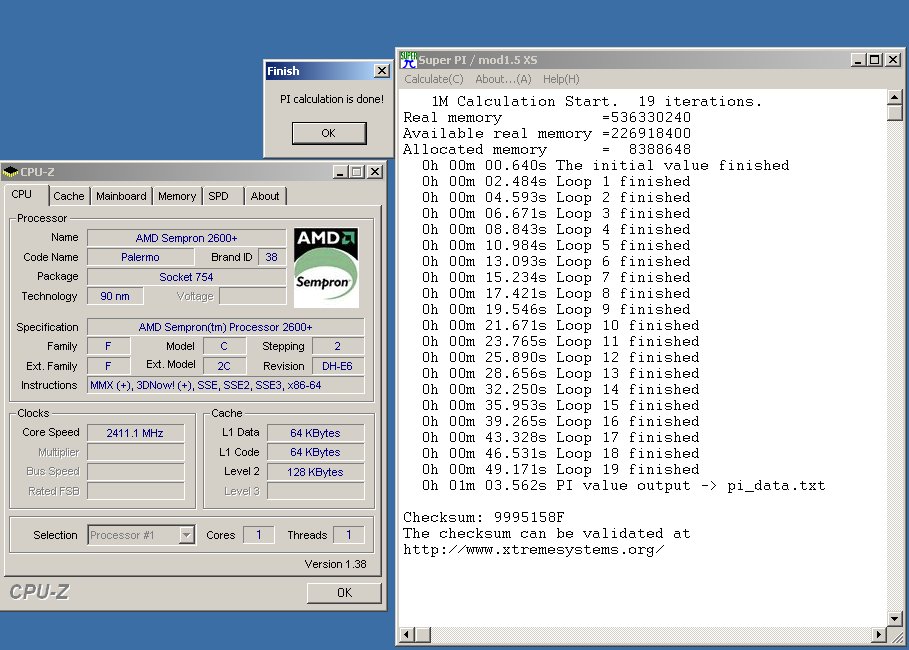Open the Help(H) menu in Super PI
Screen dimensions: 909x650
[x=561, y=79]
